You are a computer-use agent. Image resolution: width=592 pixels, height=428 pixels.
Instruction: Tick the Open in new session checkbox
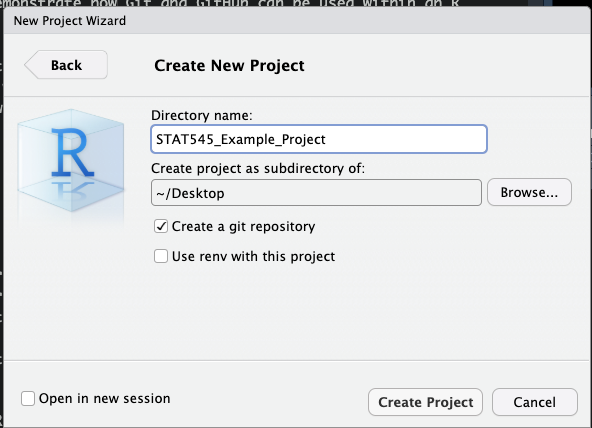tap(28, 398)
